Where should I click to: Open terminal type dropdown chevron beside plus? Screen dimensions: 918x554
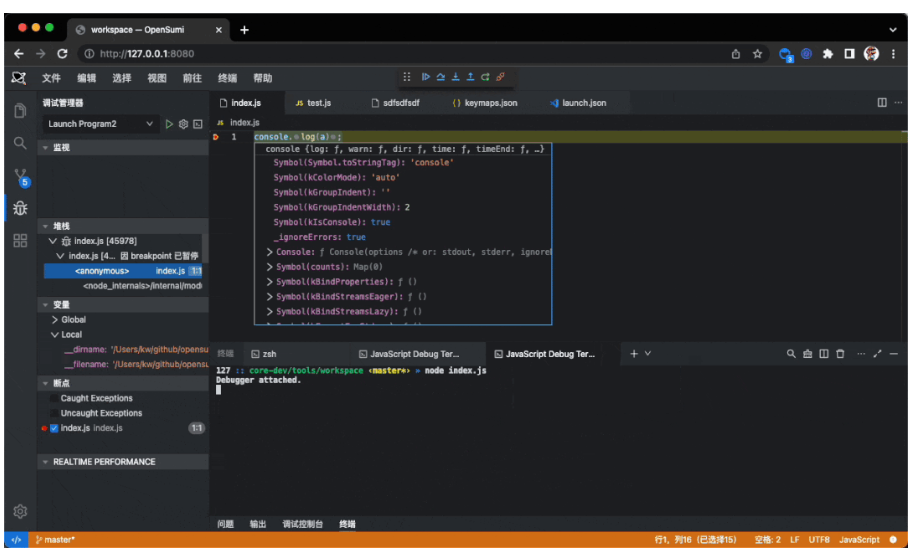click(648, 354)
